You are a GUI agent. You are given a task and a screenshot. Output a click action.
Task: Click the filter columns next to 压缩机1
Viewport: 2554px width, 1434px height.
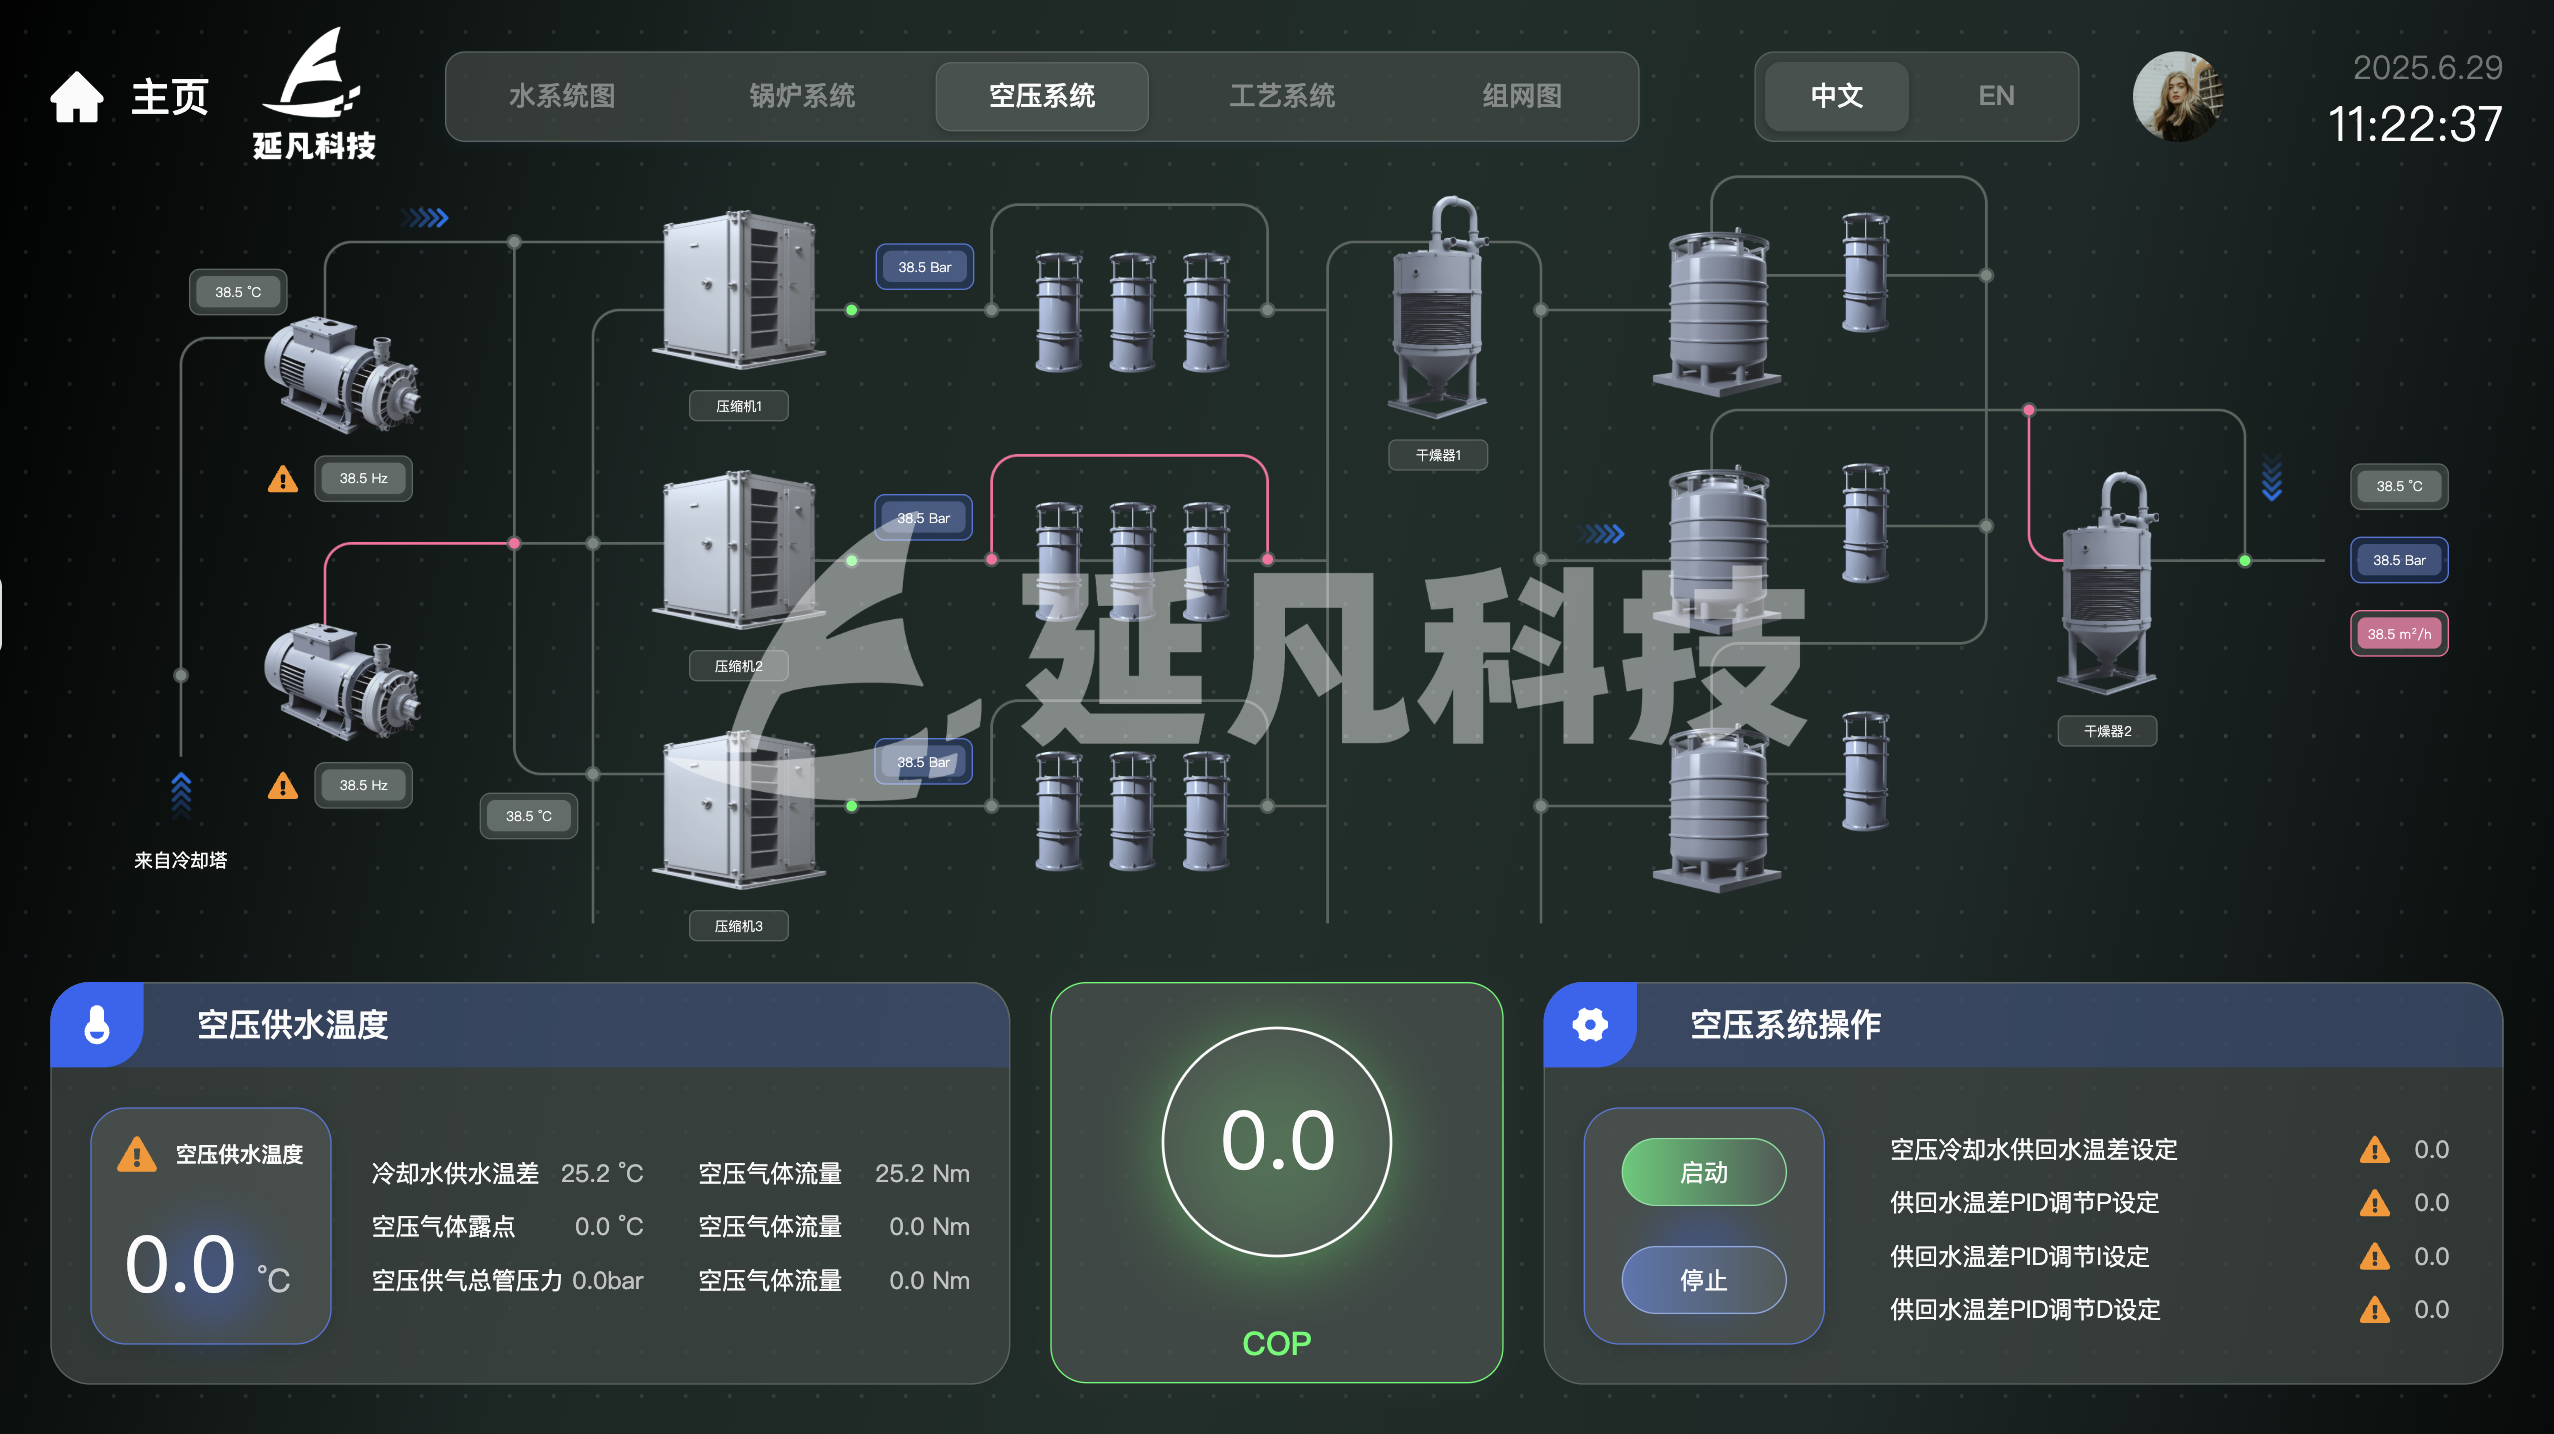click(1132, 312)
